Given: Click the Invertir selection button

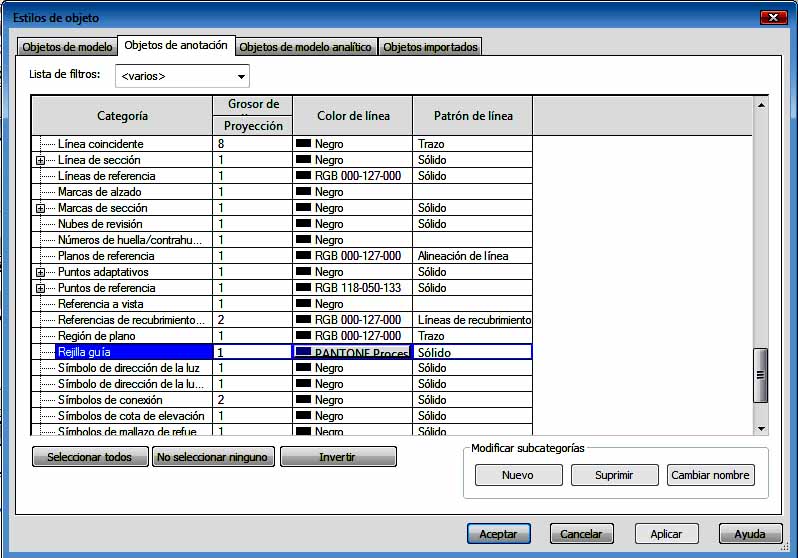Looking at the screenshot, I should click(x=338, y=457).
